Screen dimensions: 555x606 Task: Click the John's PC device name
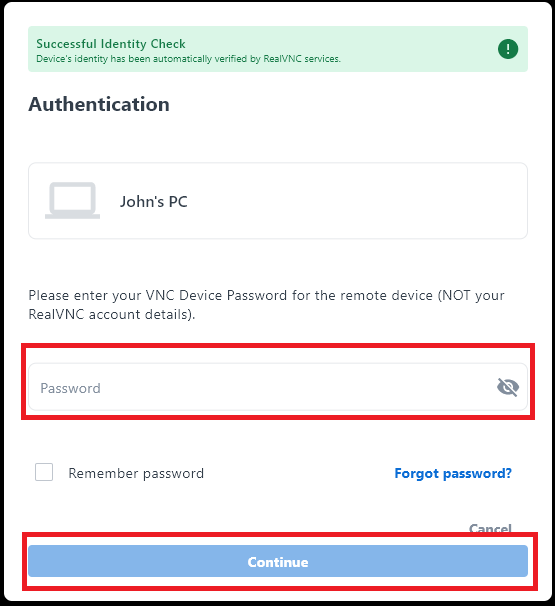click(x=153, y=202)
